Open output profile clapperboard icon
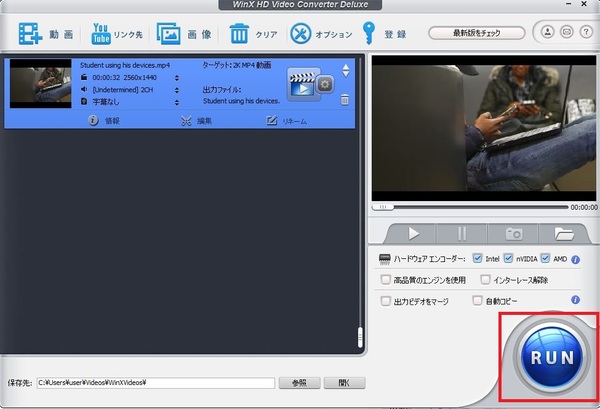This screenshot has width=600, height=409. (303, 85)
